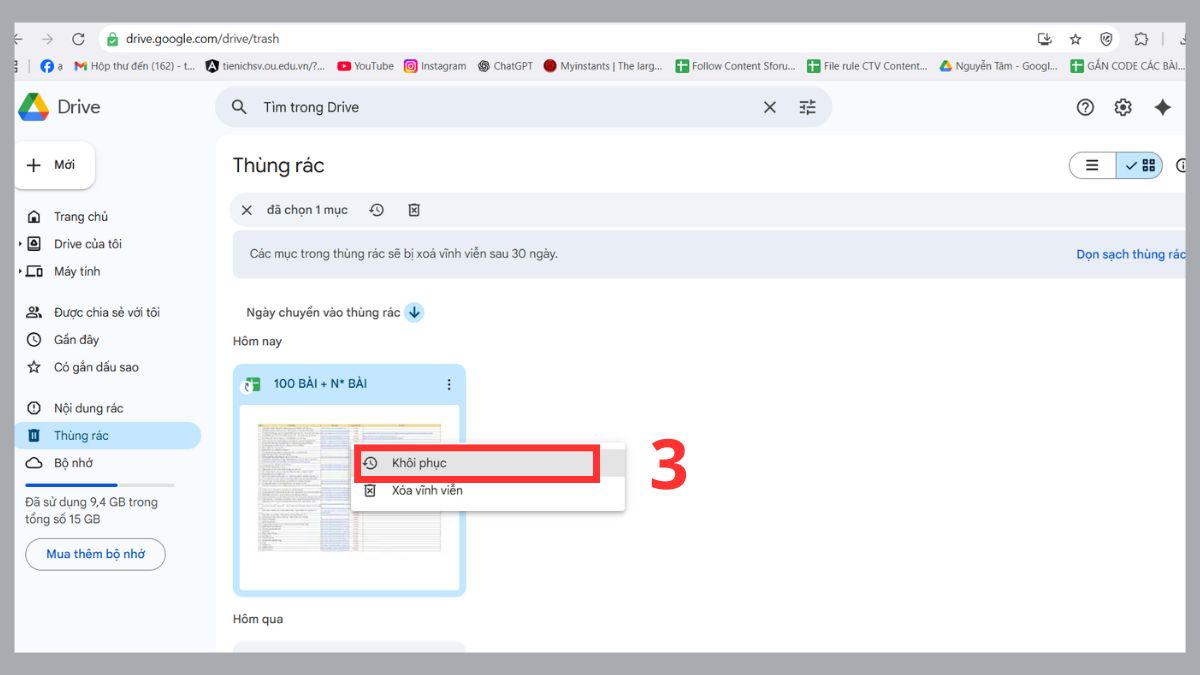Open the Facebook bookmark

[51, 66]
